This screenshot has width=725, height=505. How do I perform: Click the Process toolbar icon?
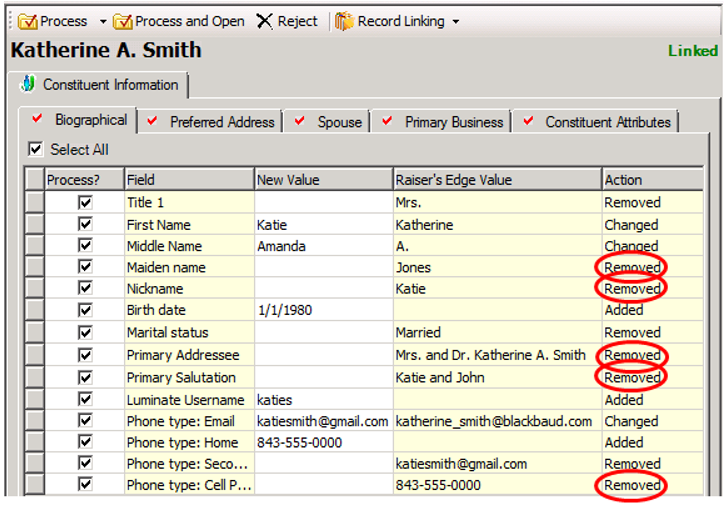(27, 21)
